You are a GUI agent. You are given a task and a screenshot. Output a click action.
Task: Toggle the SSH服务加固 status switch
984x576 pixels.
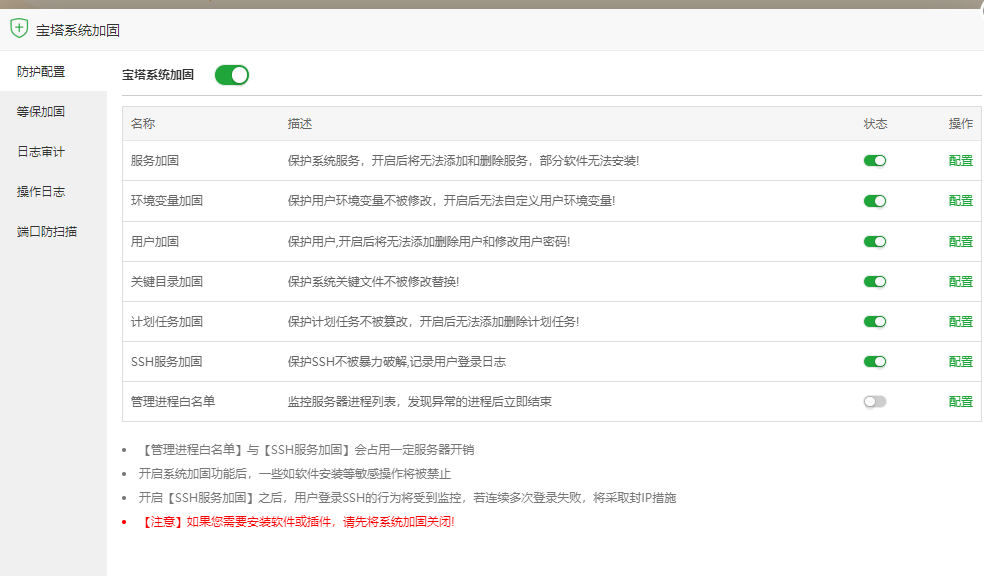[x=875, y=361]
